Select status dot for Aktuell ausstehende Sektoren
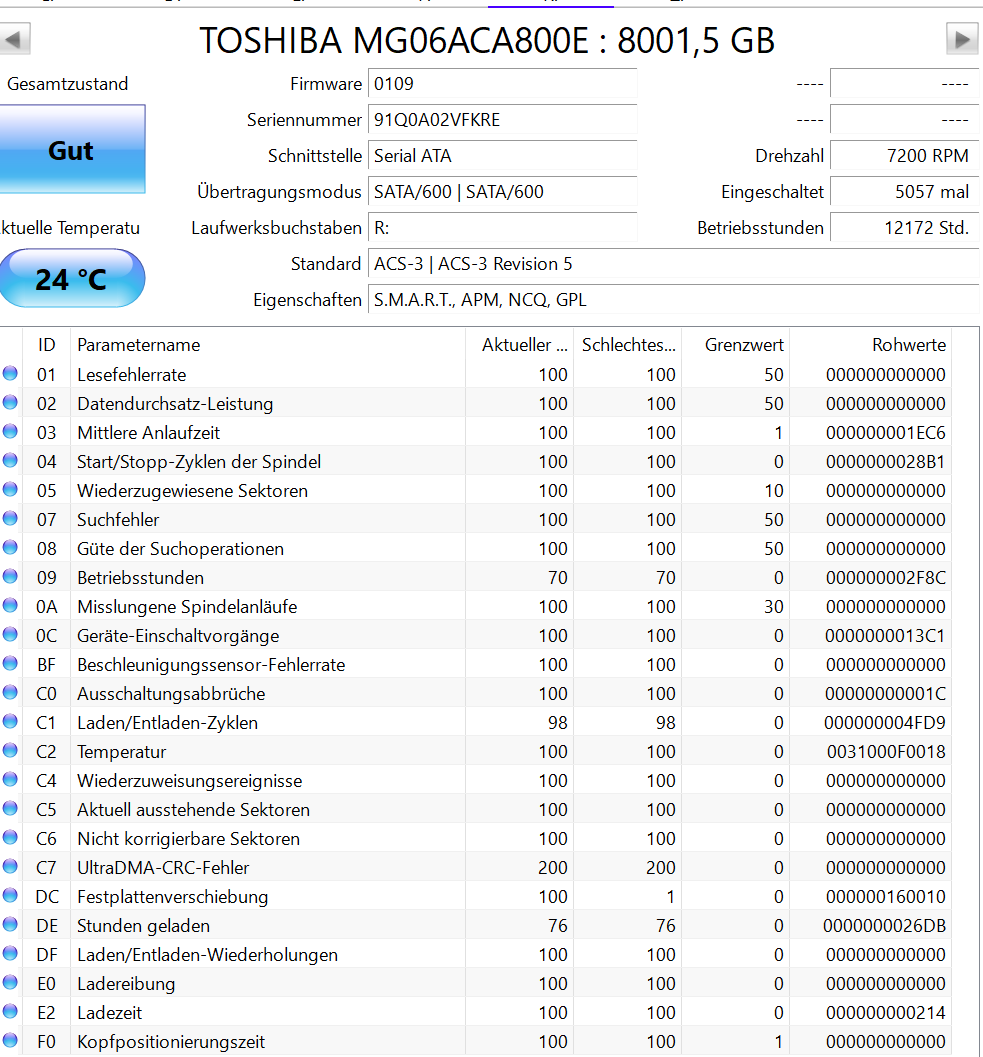The height and width of the screenshot is (1057, 983). (x=10, y=808)
